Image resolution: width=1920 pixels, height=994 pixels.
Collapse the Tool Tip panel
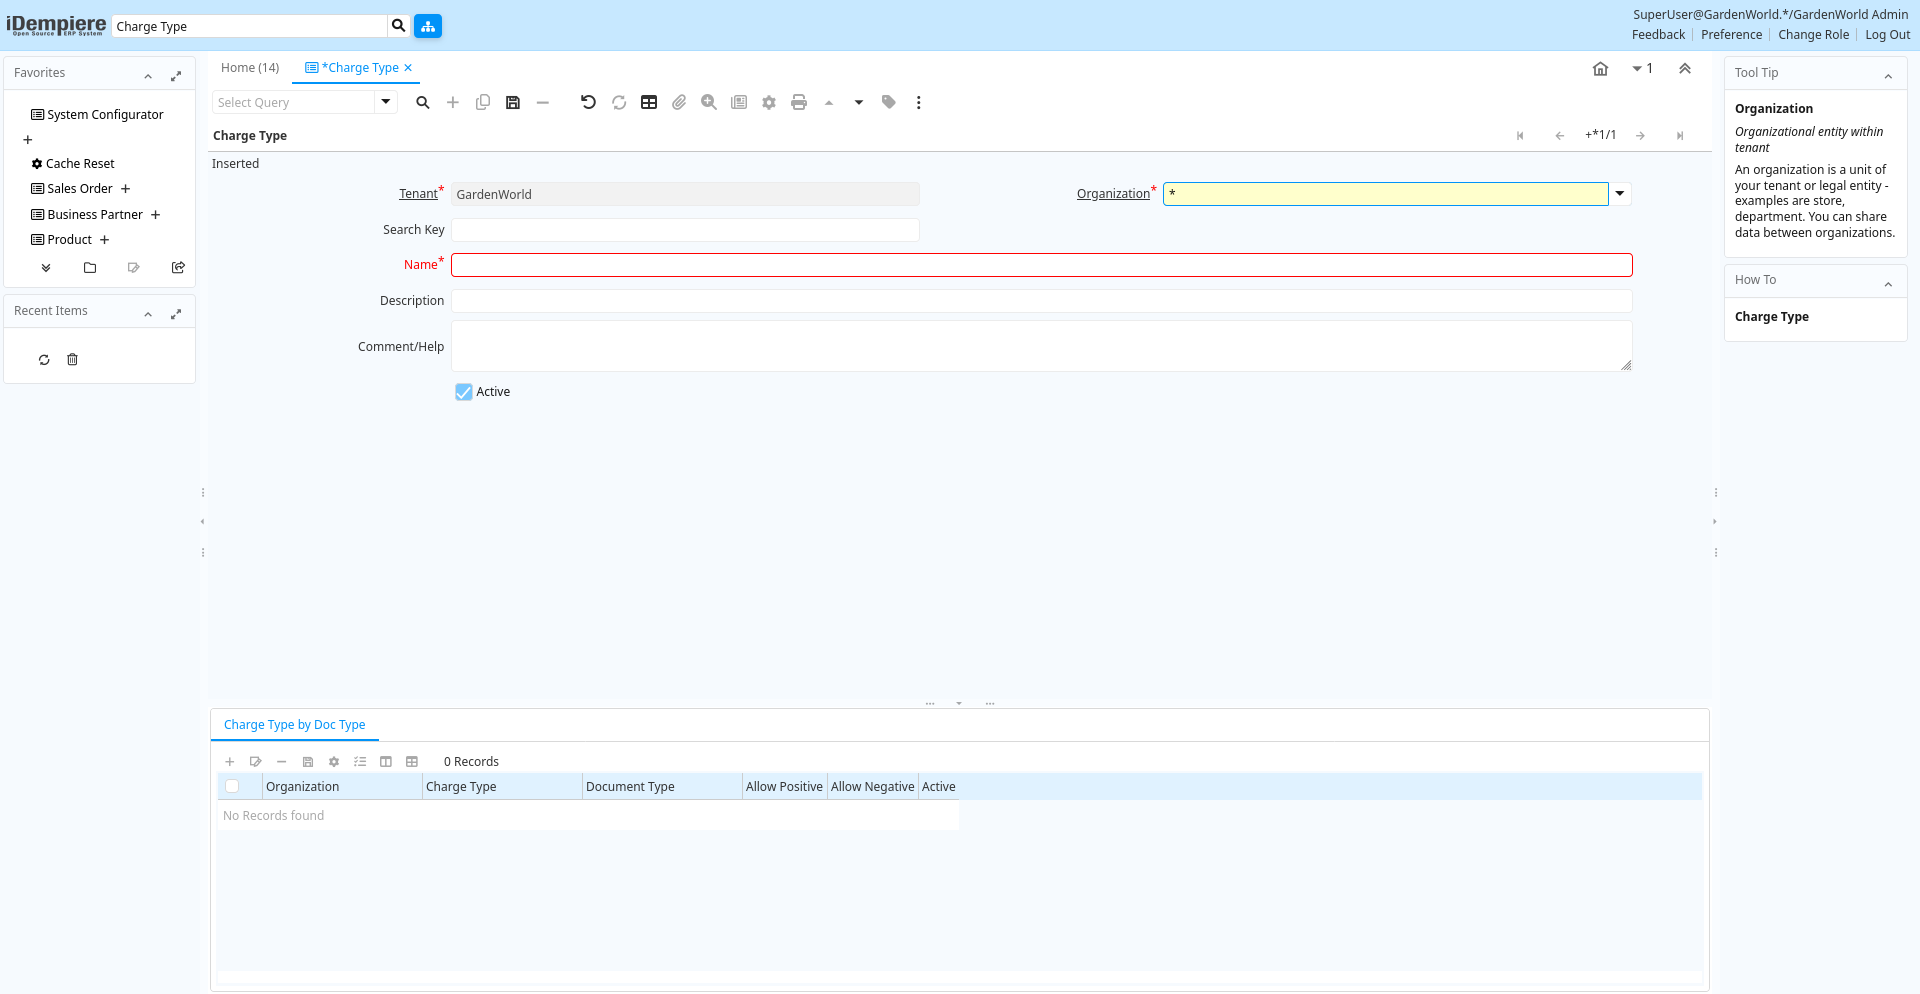pyautogui.click(x=1888, y=76)
